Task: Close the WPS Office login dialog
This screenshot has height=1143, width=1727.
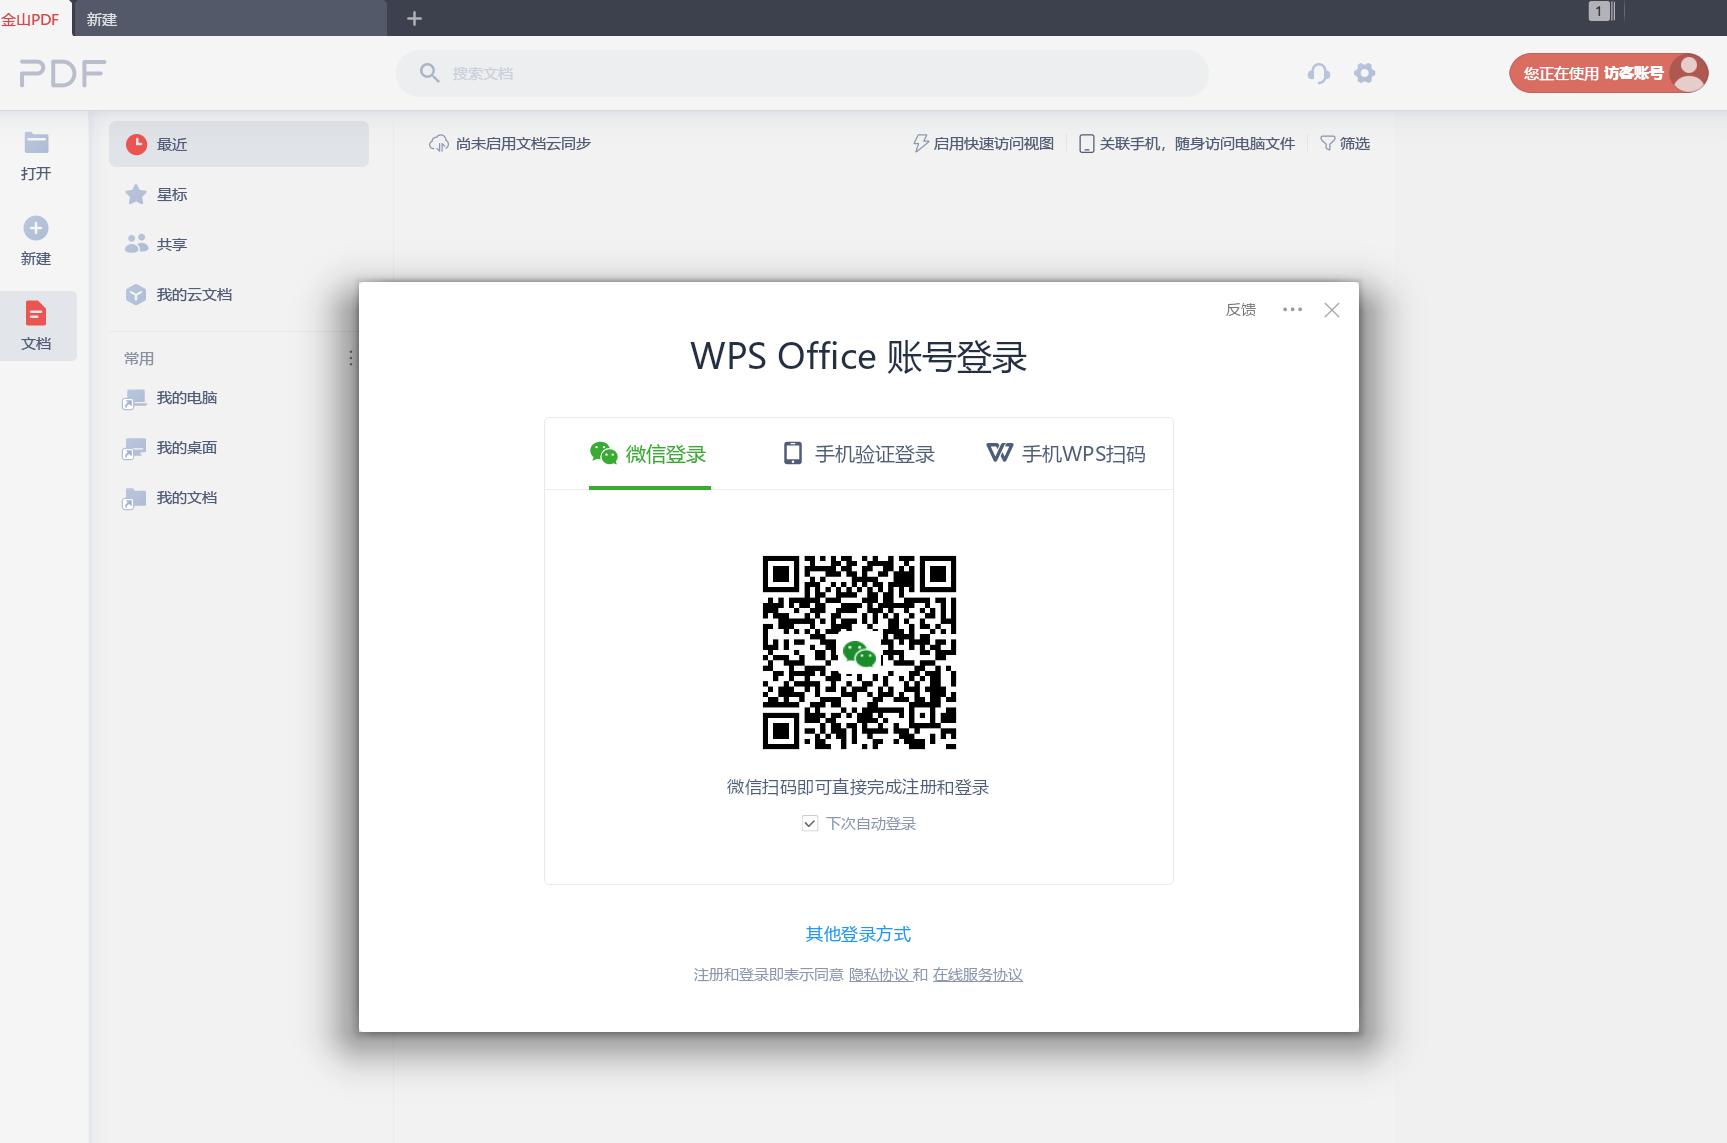Action: 1332,310
